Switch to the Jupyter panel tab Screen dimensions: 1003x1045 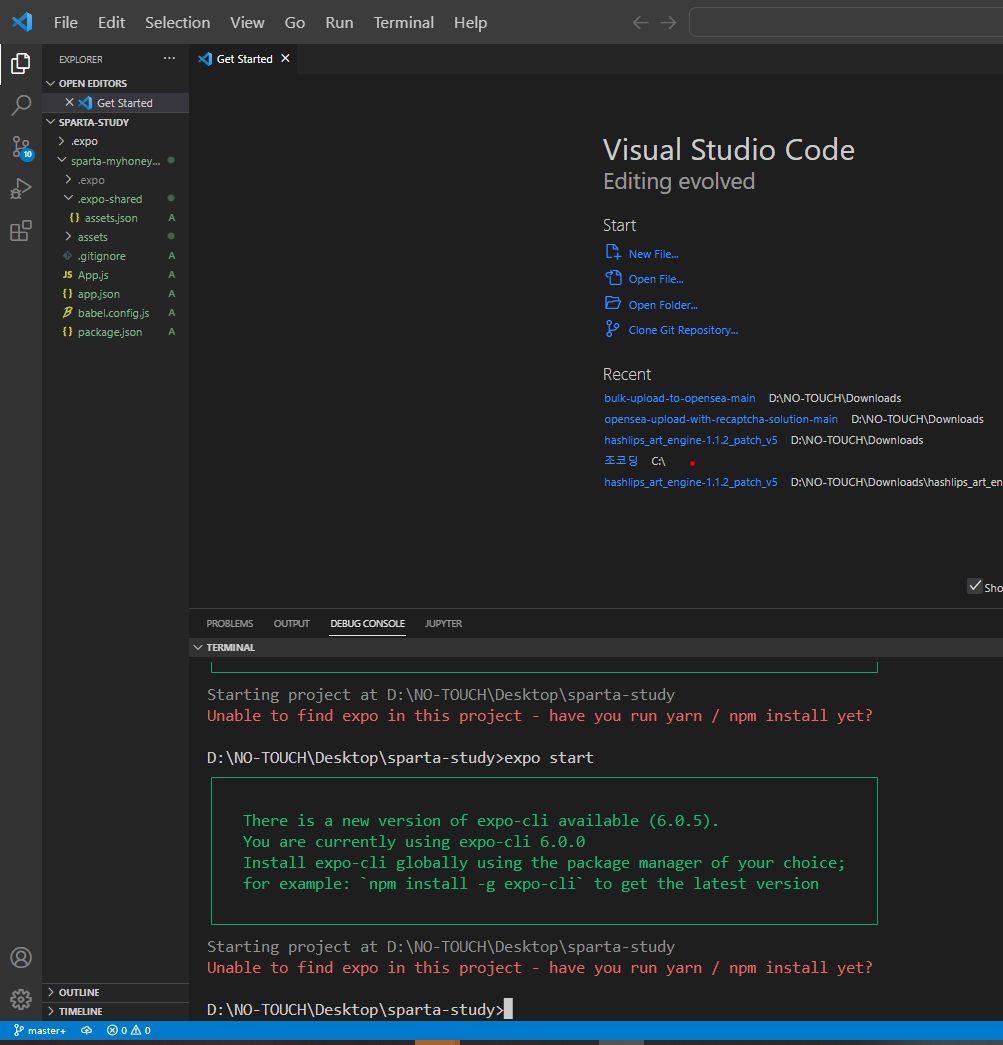coord(443,623)
